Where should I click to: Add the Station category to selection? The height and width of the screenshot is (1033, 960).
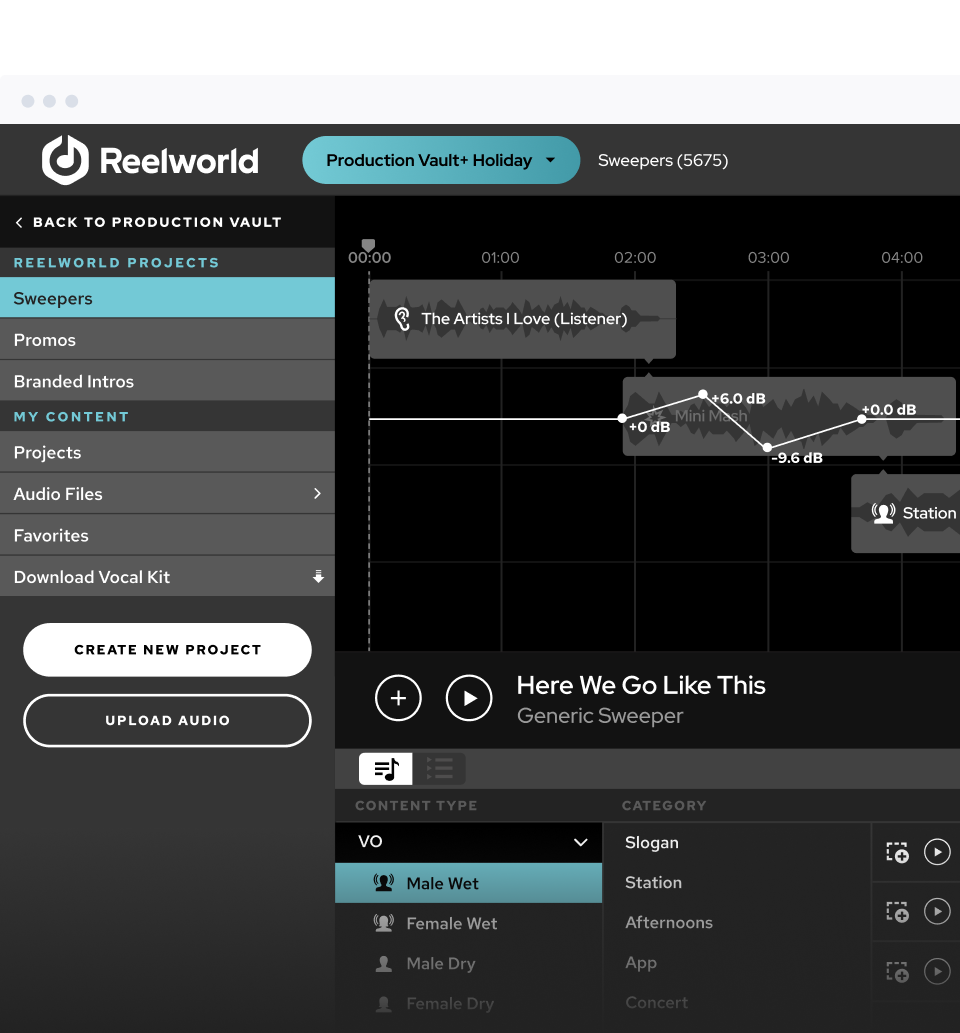[x=897, y=911]
